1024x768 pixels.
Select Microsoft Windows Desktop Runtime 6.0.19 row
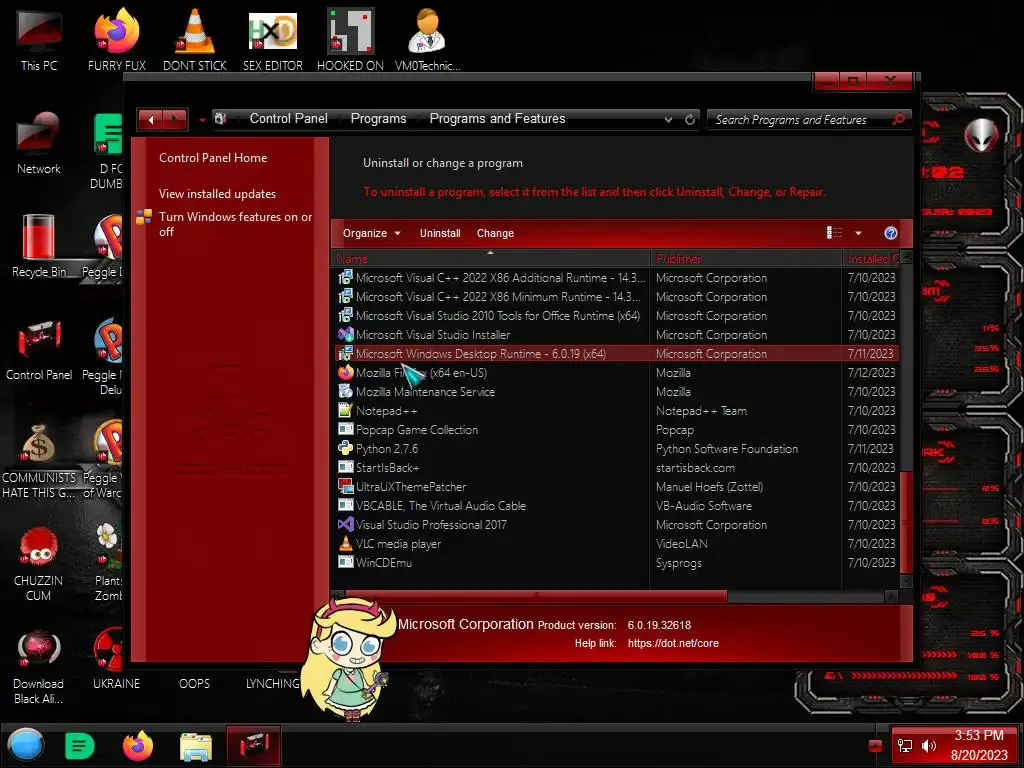pos(616,353)
